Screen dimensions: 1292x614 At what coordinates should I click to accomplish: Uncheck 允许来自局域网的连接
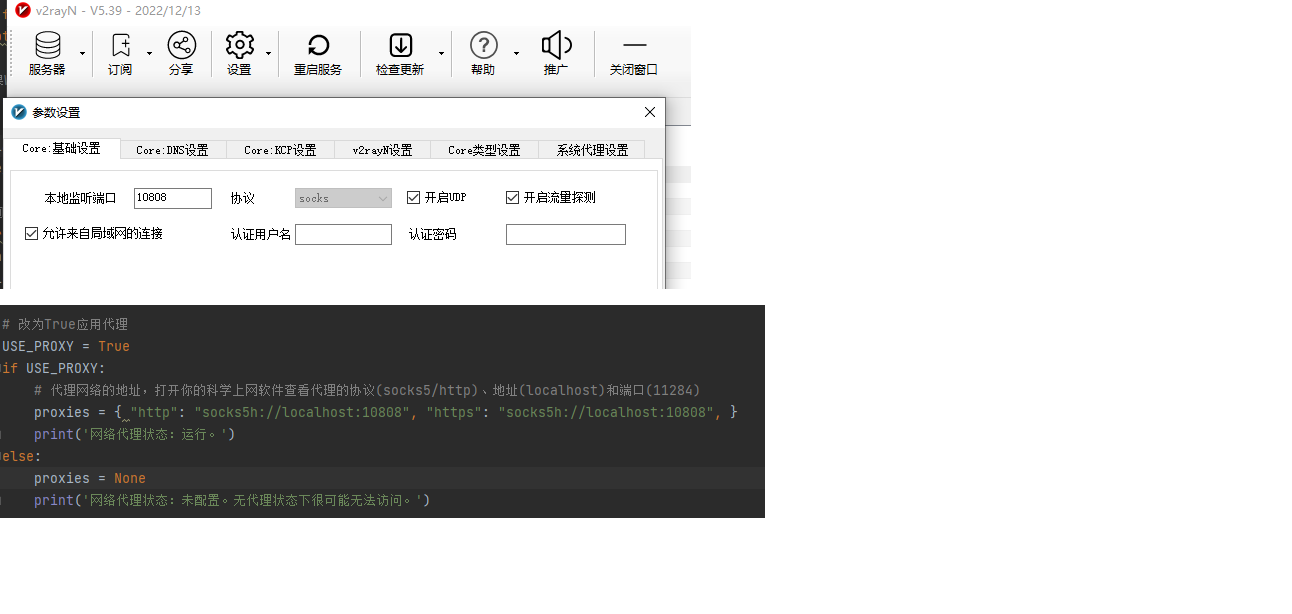click(31, 233)
